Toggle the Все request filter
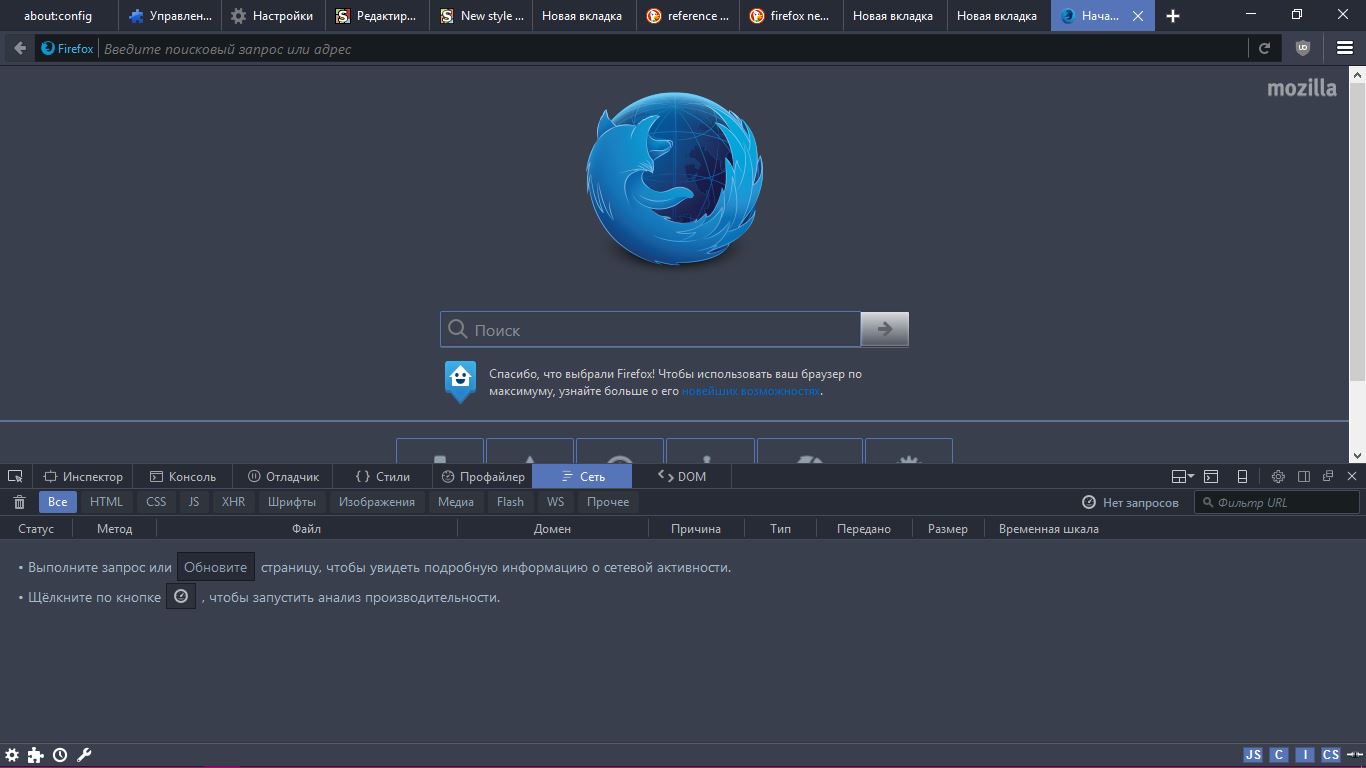This screenshot has width=1366, height=768. coord(58,502)
